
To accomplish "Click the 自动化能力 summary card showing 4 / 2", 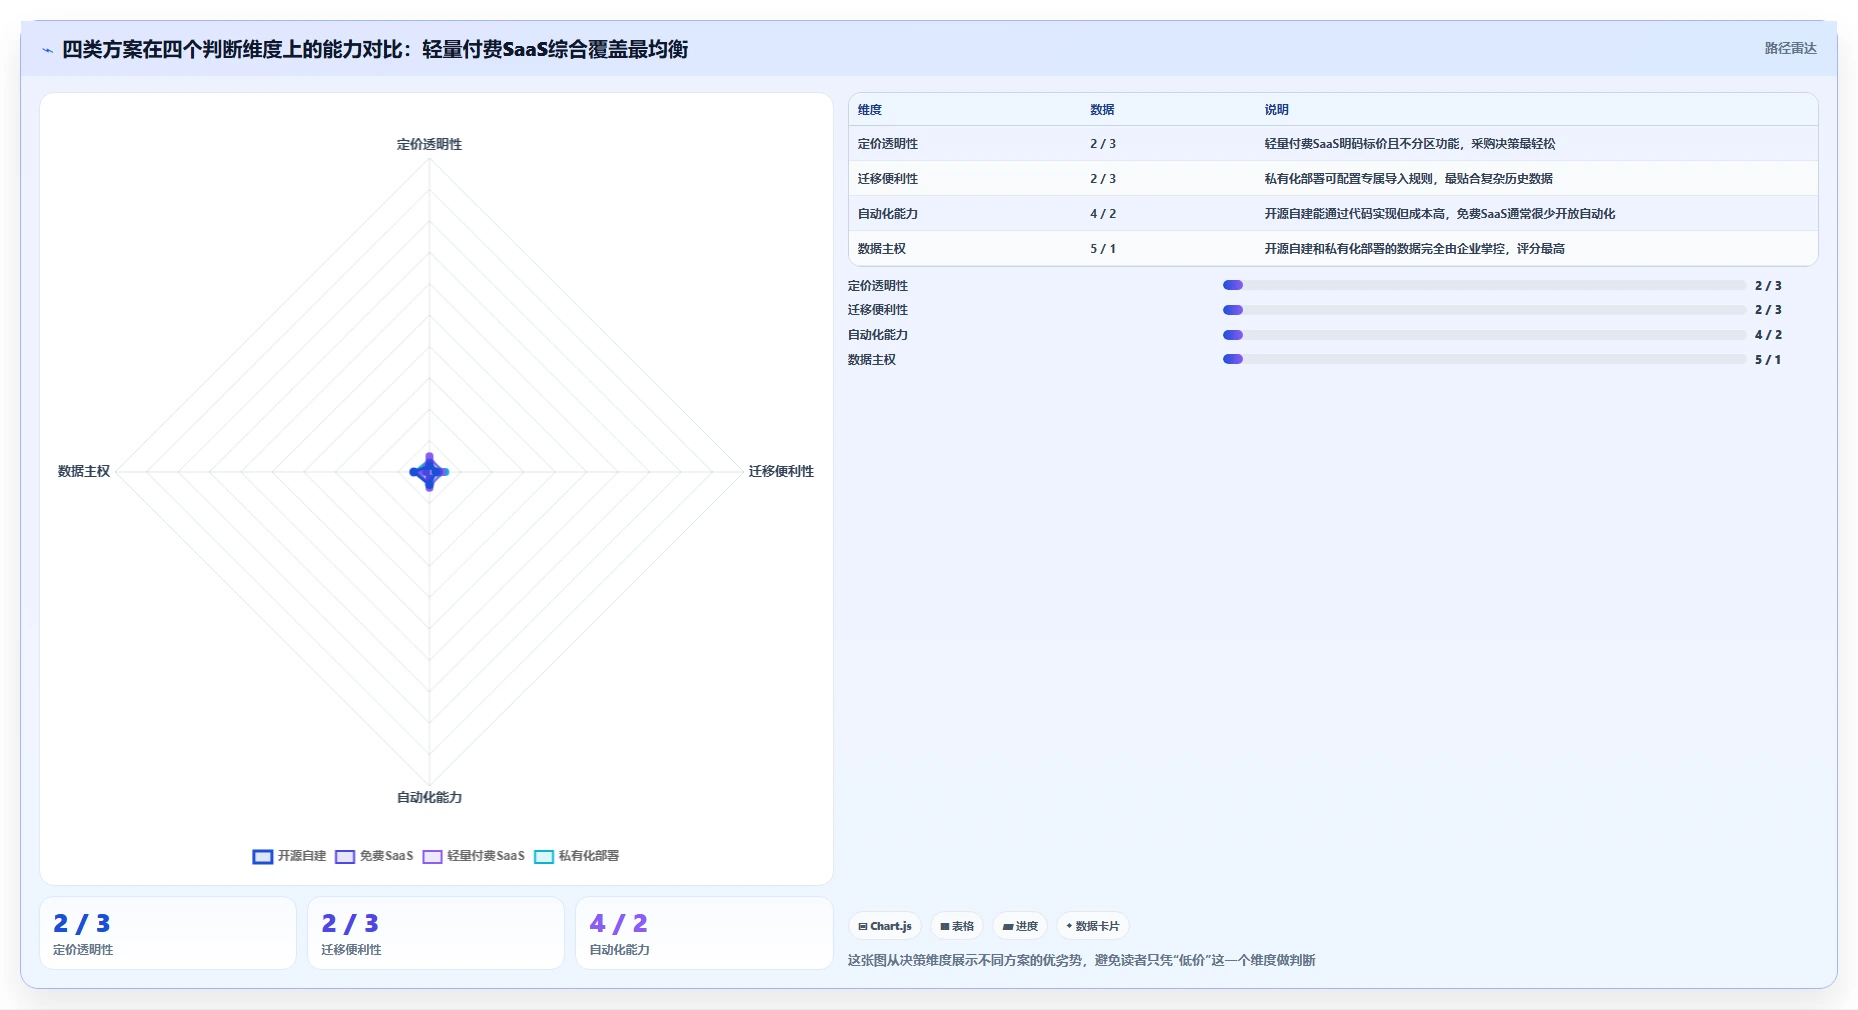I will click(704, 933).
